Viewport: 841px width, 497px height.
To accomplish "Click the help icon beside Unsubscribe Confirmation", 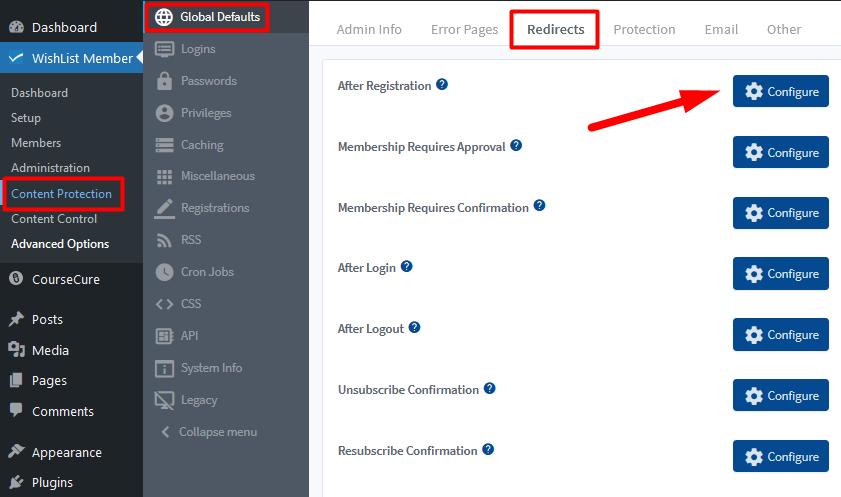I will tap(490, 388).
